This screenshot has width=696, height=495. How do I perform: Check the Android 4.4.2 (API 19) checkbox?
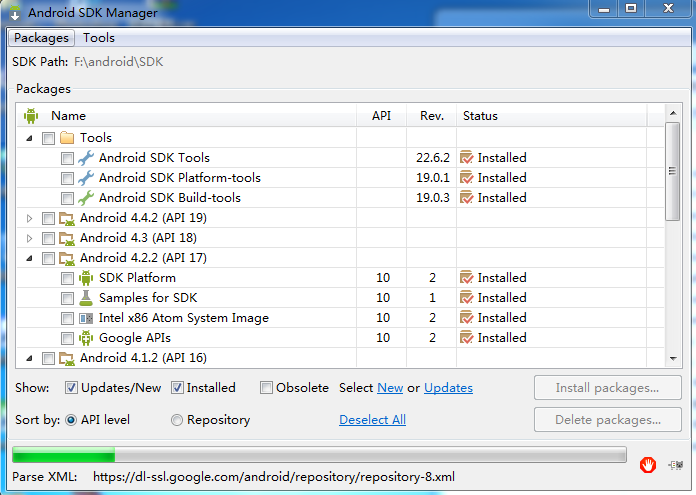point(48,218)
